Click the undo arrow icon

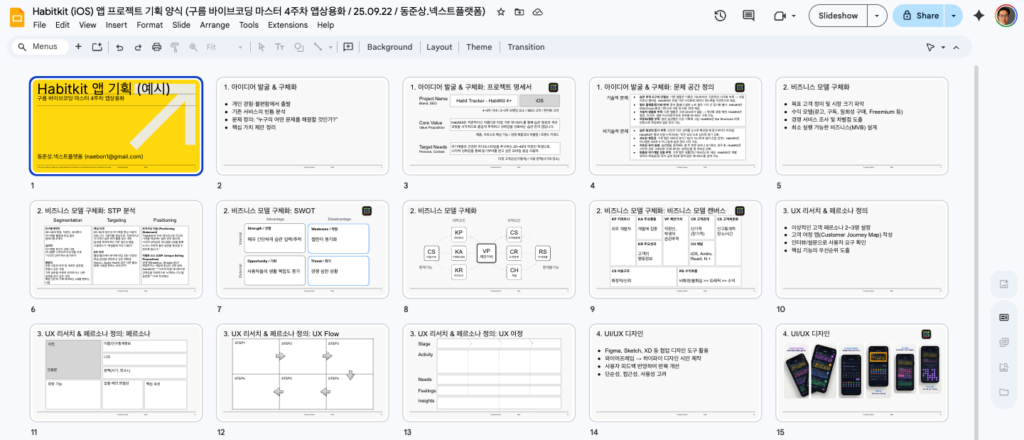(118, 47)
